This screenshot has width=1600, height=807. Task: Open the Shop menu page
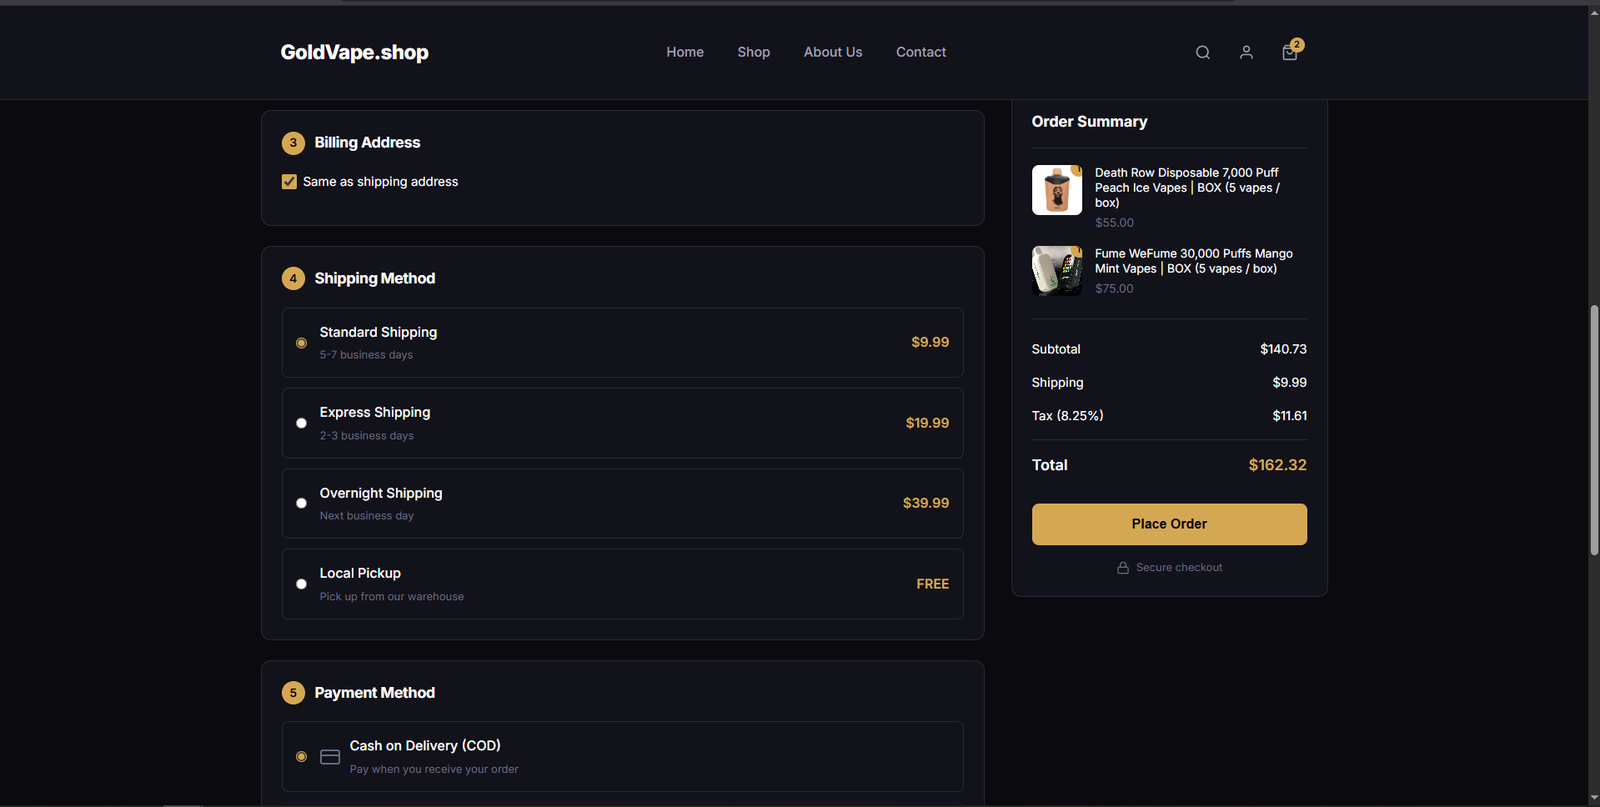(x=753, y=52)
